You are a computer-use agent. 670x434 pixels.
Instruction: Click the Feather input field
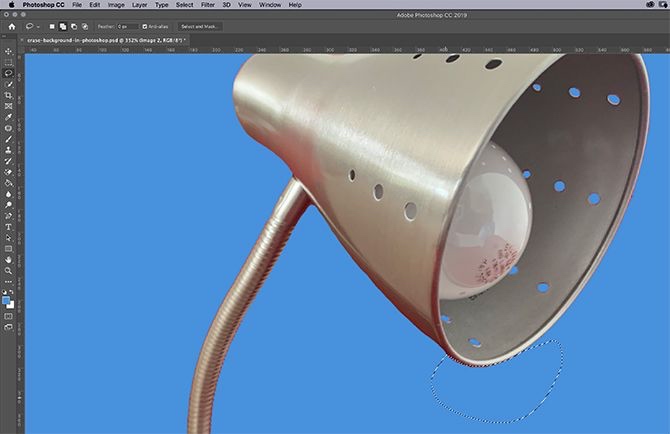(128, 26)
